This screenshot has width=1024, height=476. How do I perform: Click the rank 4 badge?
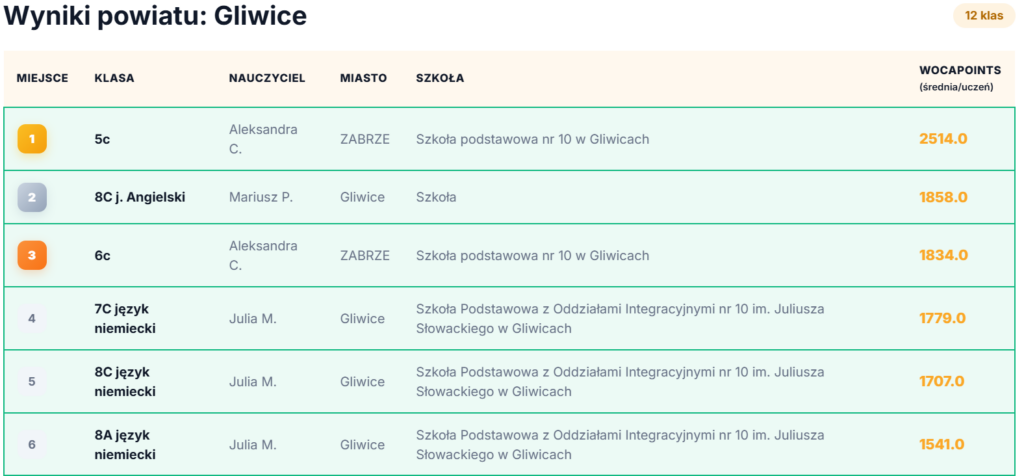[x=32, y=318]
